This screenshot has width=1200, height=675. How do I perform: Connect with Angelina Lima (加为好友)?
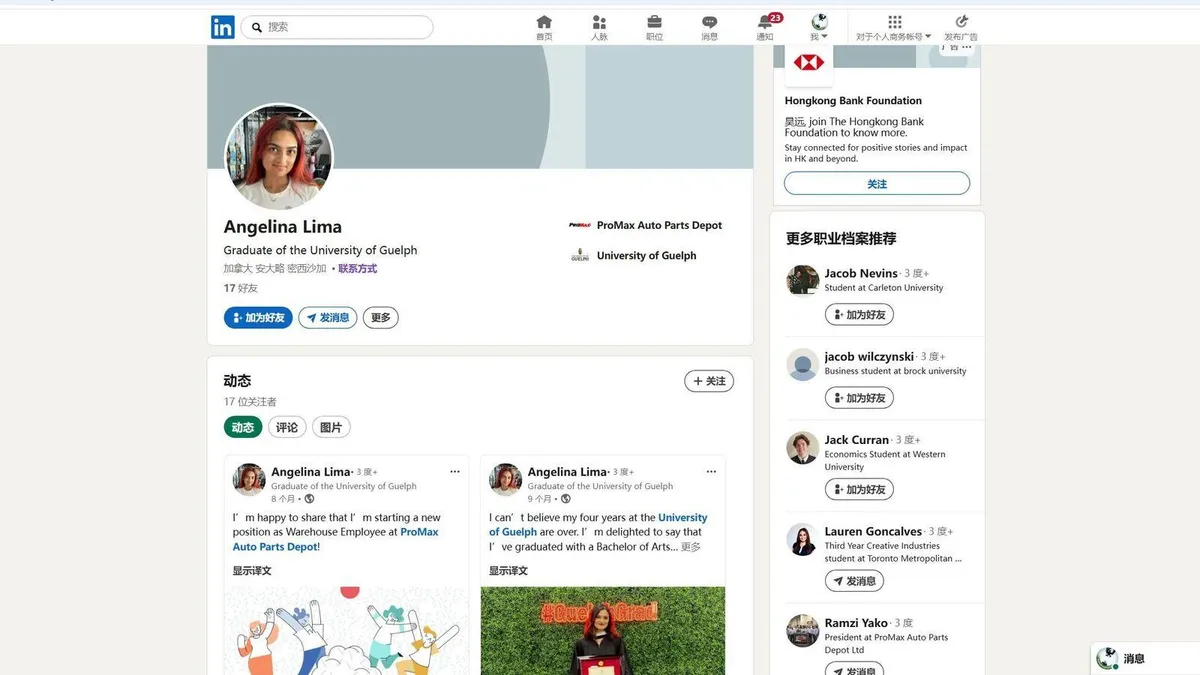click(x=258, y=318)
